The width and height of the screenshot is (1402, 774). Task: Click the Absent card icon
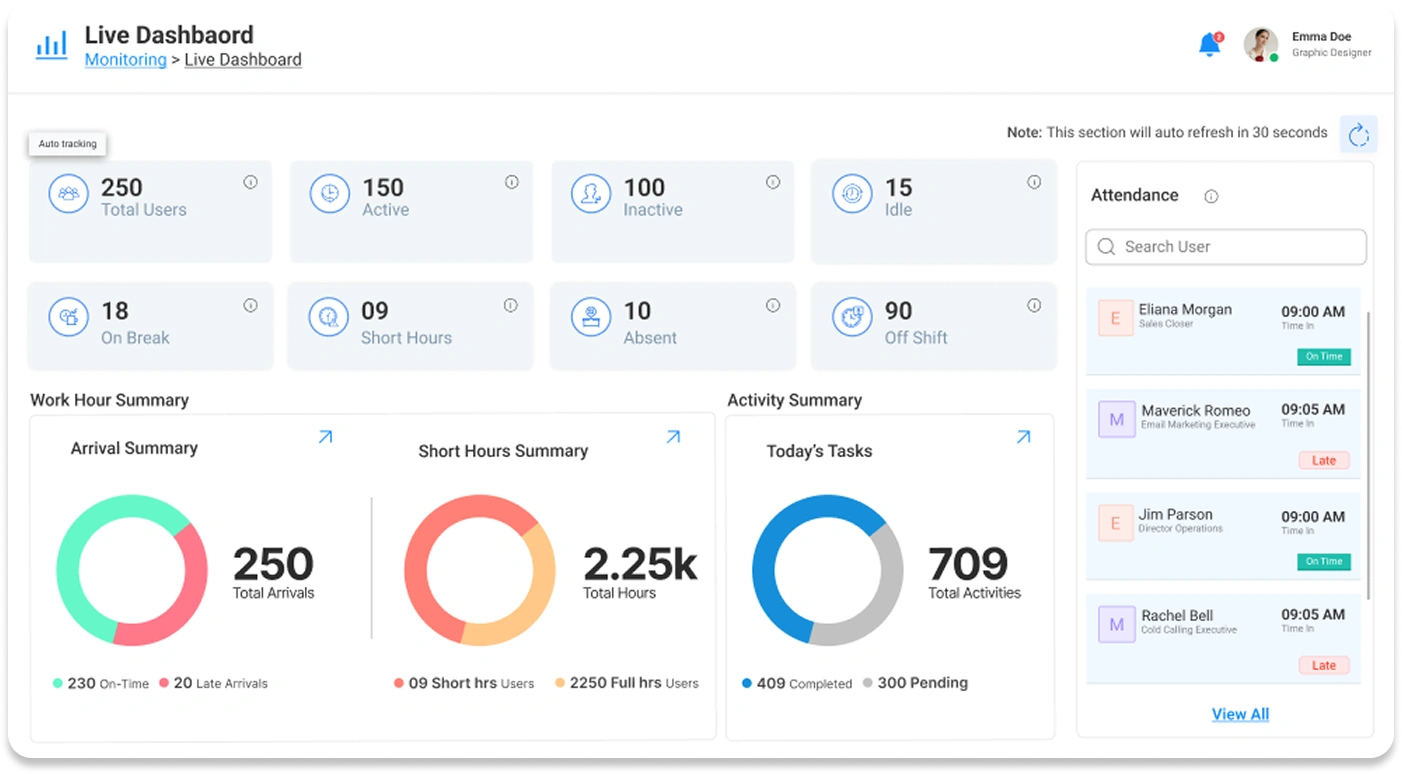click(x=590, y=317)
